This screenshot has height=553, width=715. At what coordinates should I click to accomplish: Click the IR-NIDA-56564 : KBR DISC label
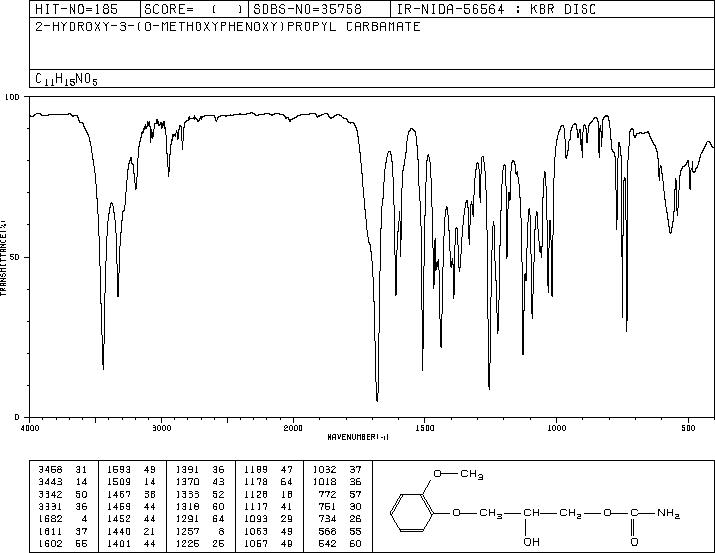coord(496,9)
